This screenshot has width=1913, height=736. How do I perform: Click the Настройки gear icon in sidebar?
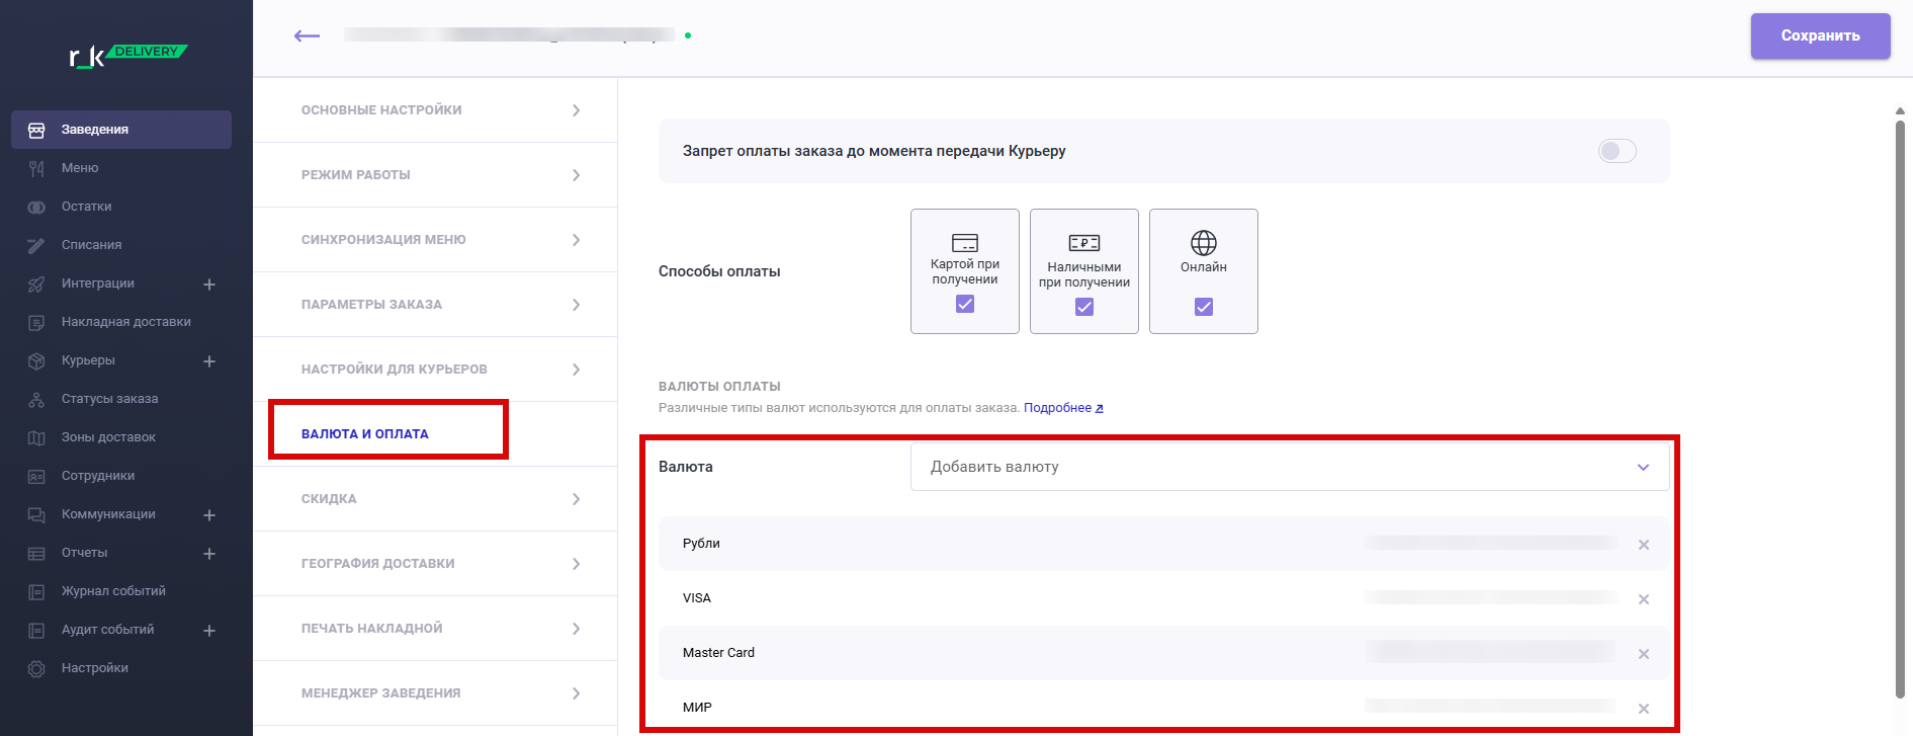[x=37, y=669]
